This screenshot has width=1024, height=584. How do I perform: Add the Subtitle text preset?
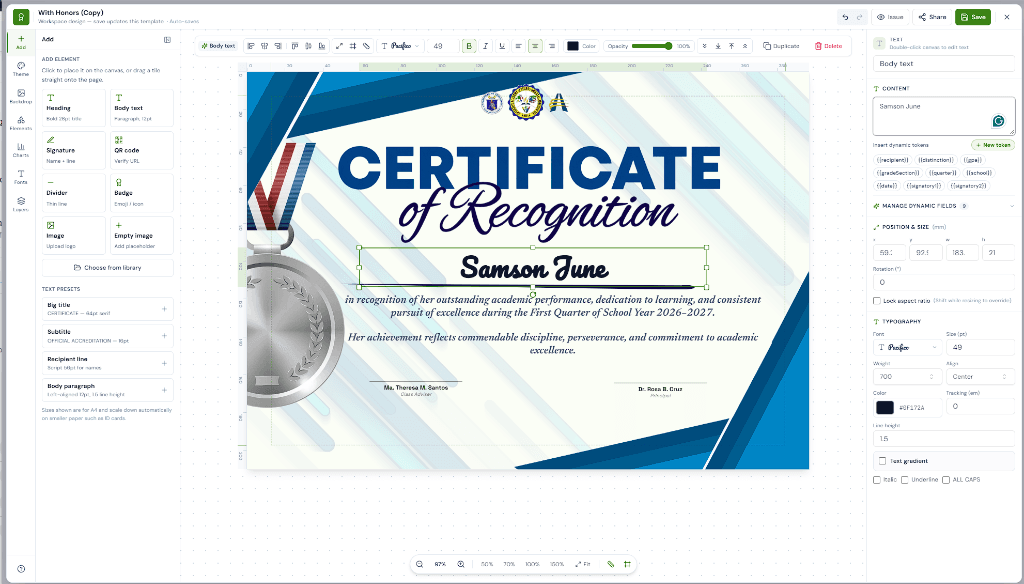108,336
